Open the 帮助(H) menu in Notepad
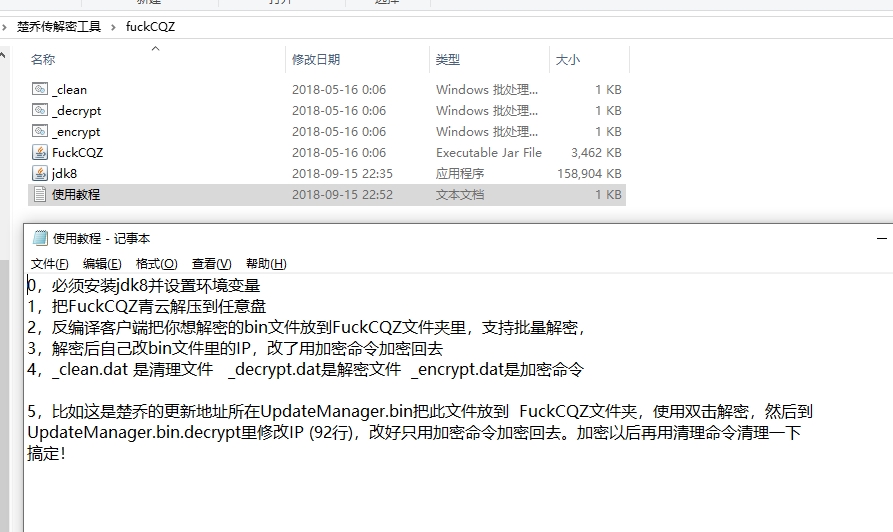The image size is (893, 532). [x=266, y=264]
